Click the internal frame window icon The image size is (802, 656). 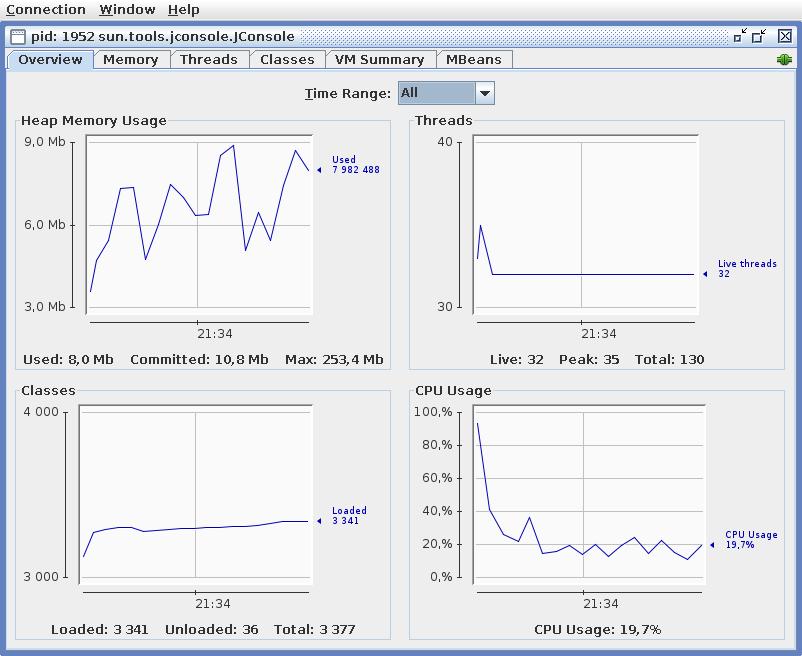(18, 37)
